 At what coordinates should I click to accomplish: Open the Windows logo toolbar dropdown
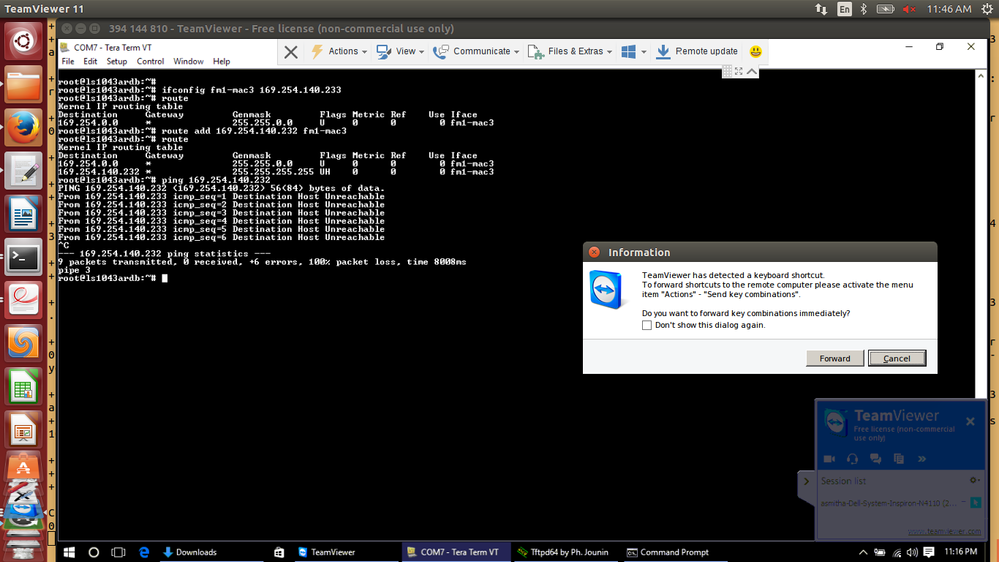(x=633, y=52)
